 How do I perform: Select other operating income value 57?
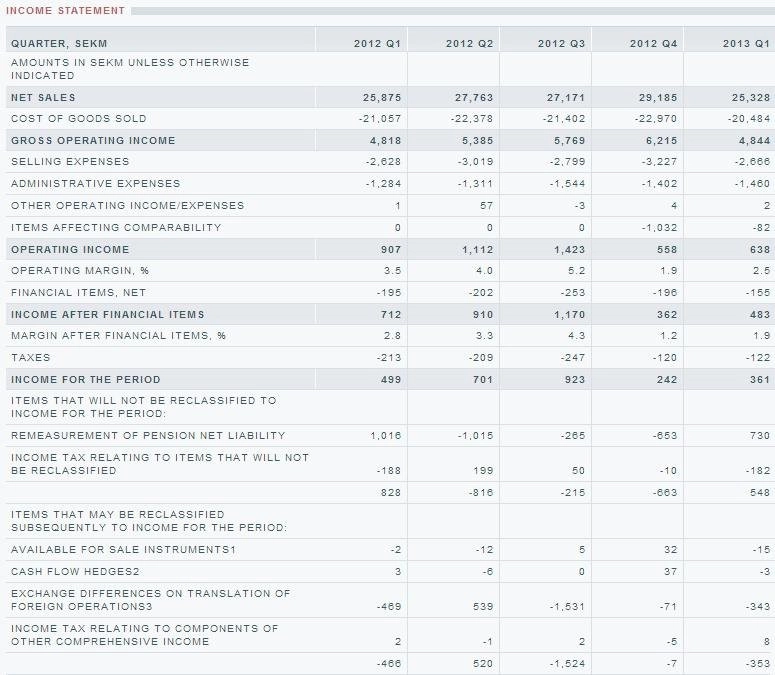point(486,205)
